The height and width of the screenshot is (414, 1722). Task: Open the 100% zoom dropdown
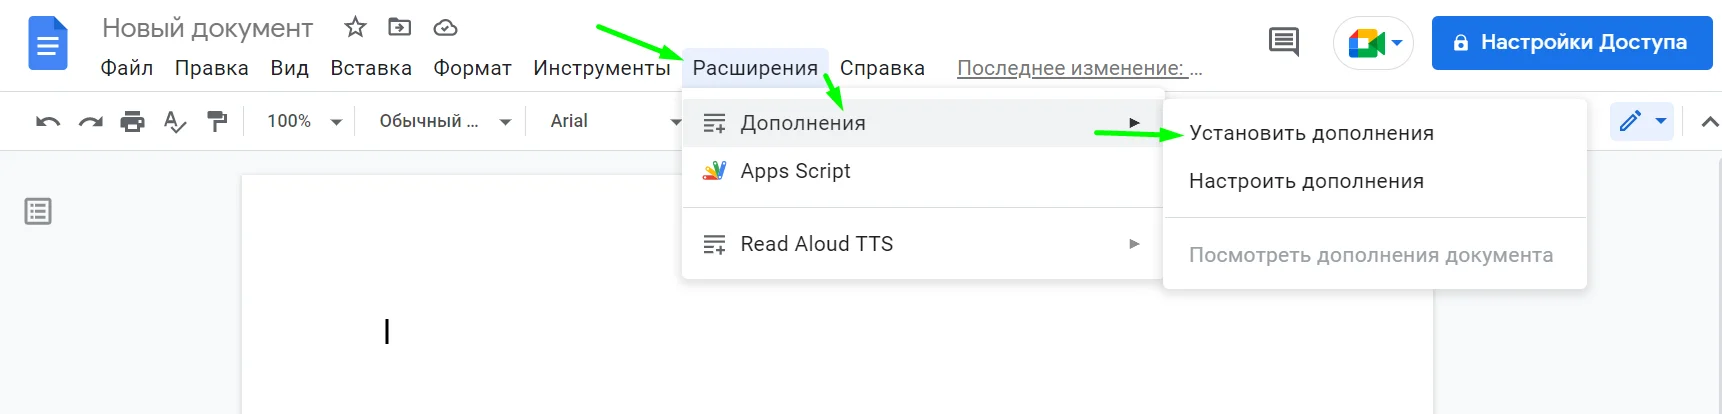coord(304,121)
